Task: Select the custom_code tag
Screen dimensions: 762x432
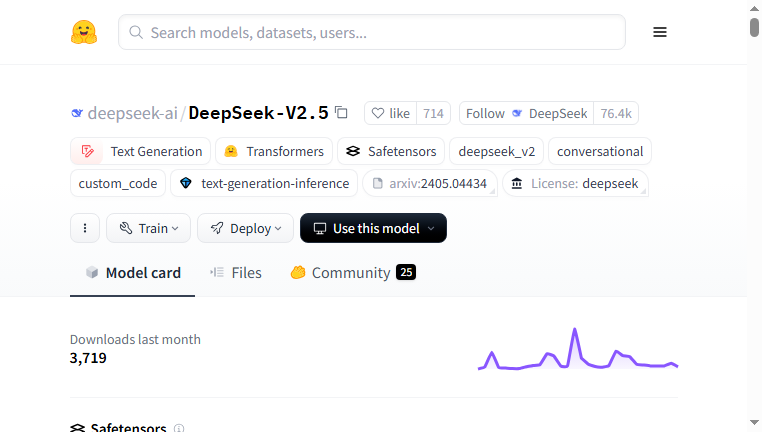Action: [x=118, y=183]
